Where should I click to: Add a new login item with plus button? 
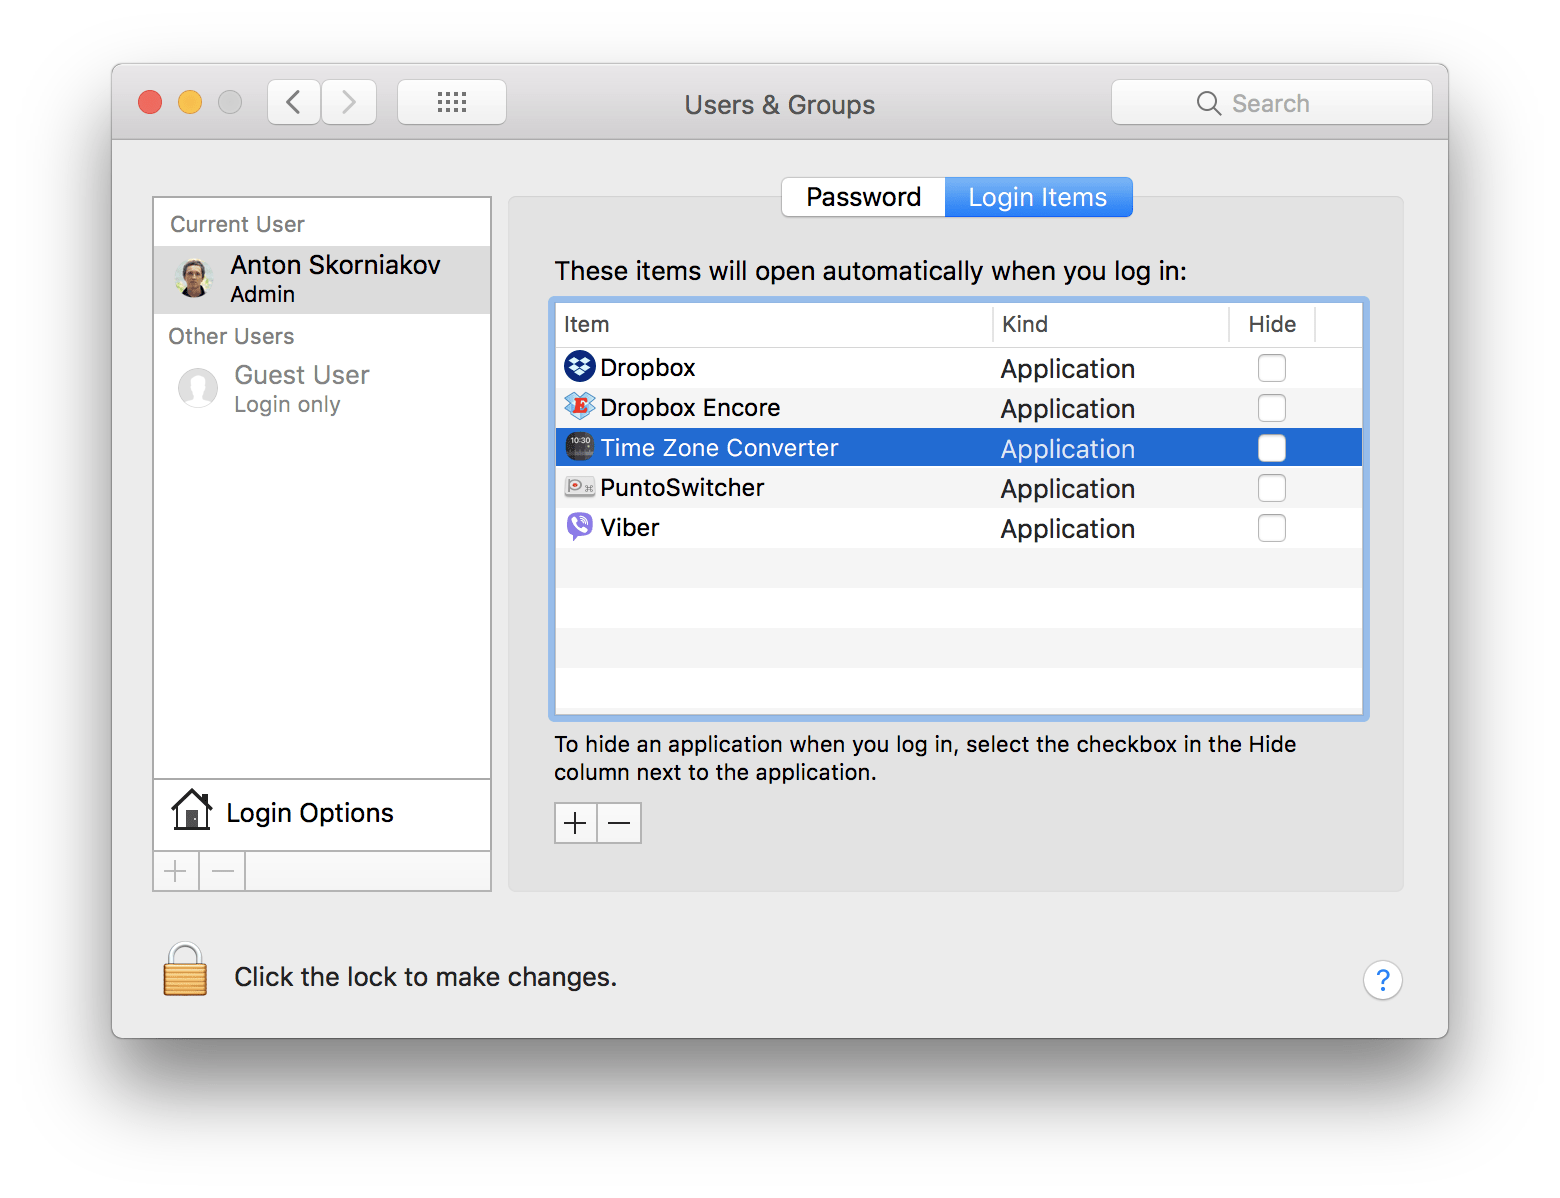point(575,822)
